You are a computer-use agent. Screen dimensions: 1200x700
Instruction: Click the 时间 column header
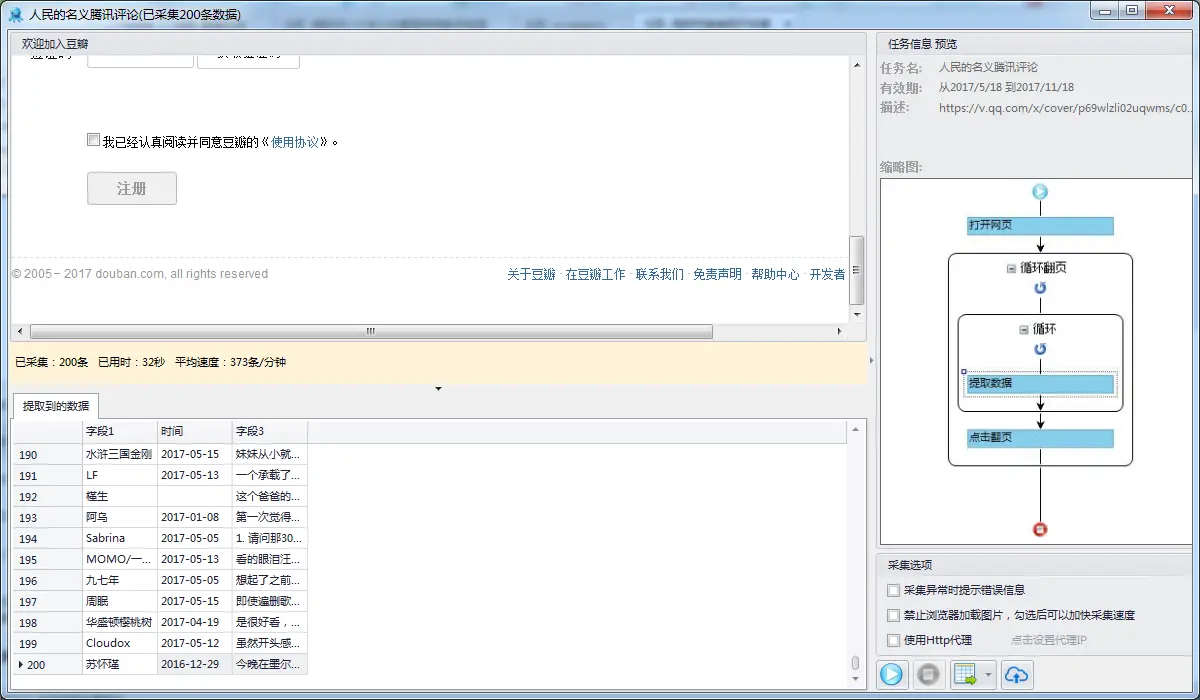point(194,431)
